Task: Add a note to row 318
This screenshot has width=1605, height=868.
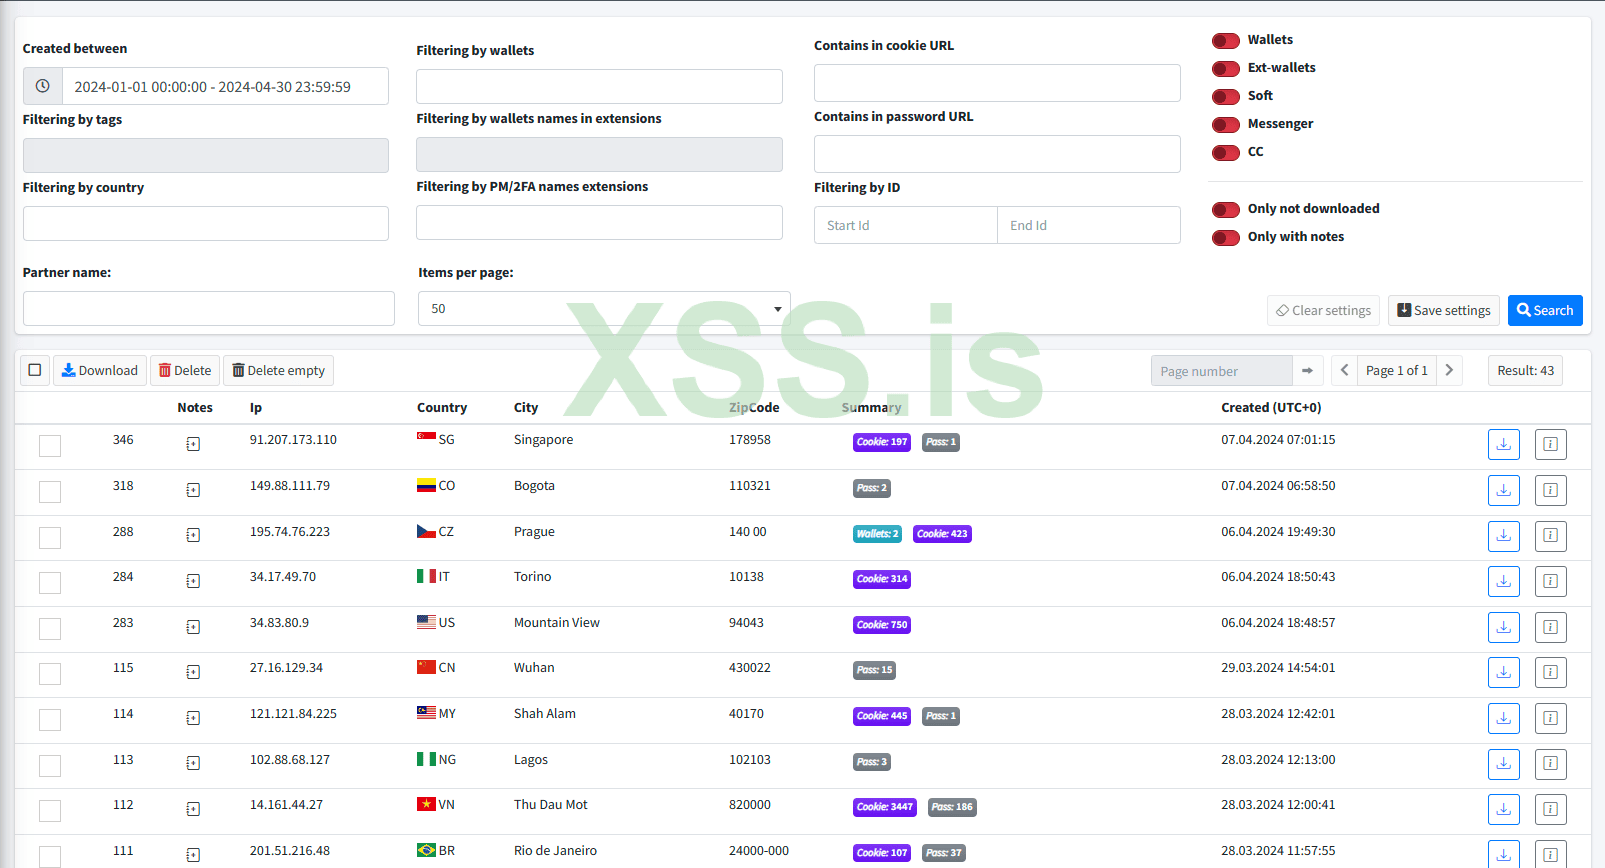Action: (193, 490)
